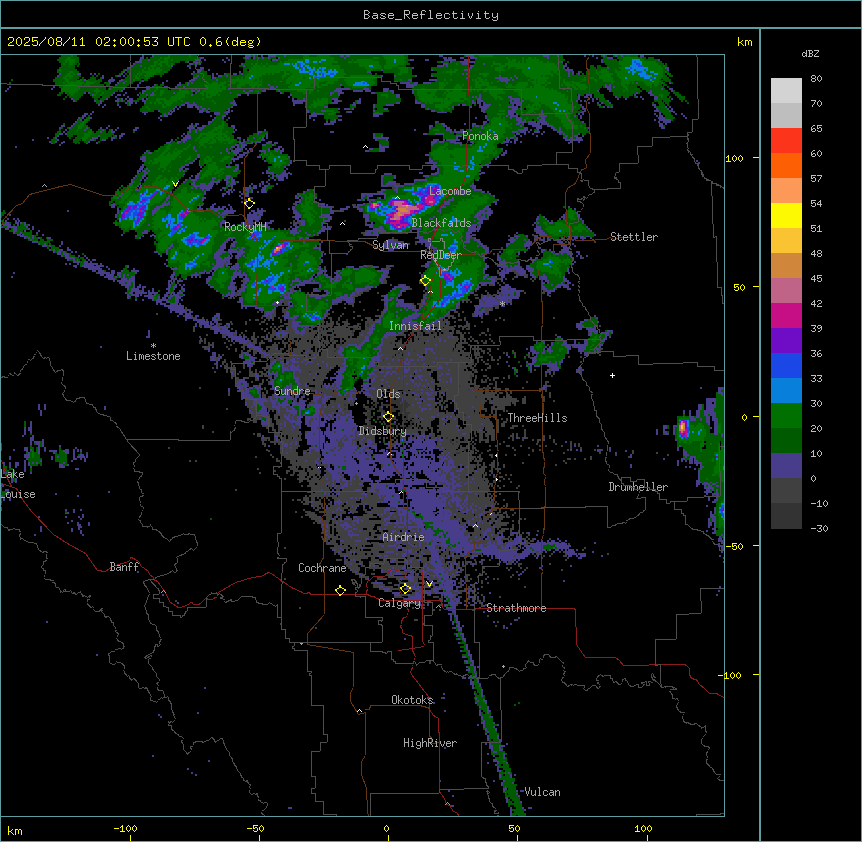
Task: Click the ThreeHills label
Action: pyautogui.click(x=537, y=418)
